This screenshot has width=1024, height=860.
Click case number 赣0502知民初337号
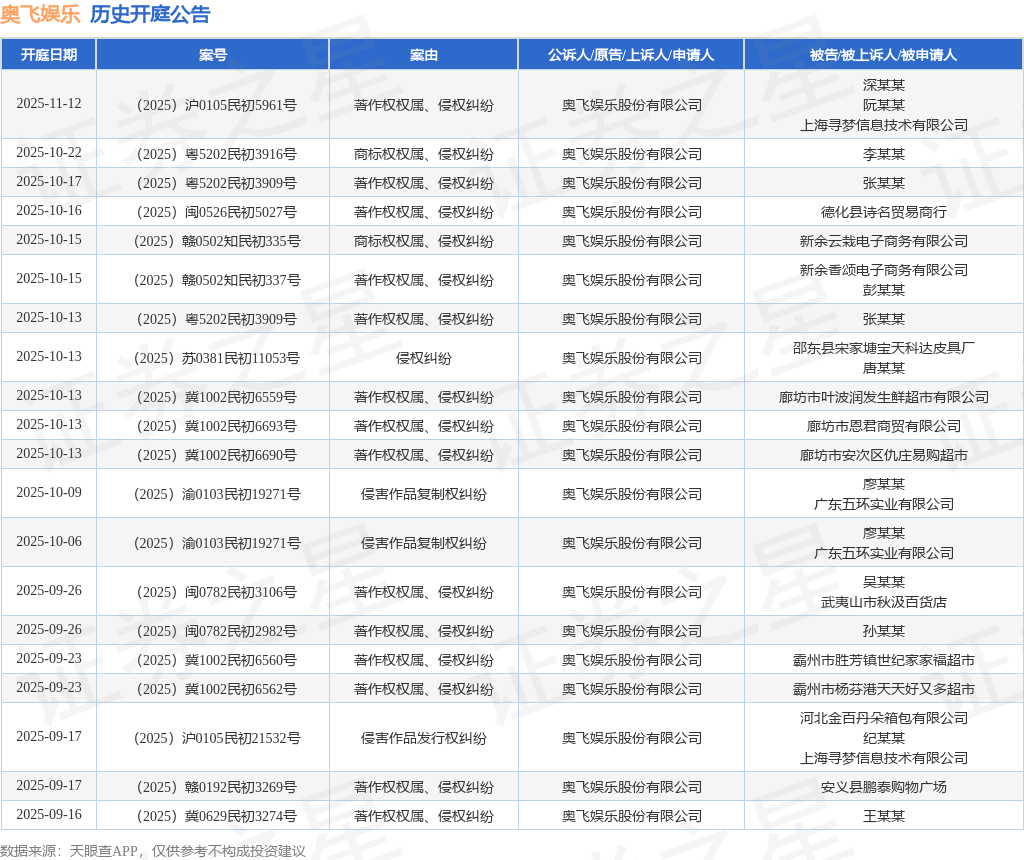tap(217, 280)
